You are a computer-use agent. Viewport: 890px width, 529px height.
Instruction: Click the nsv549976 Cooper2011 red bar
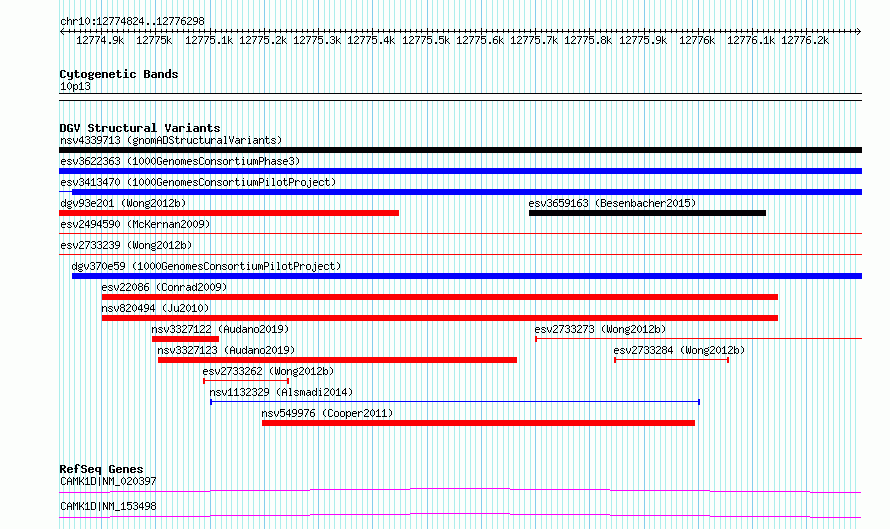tap(478, 423)
